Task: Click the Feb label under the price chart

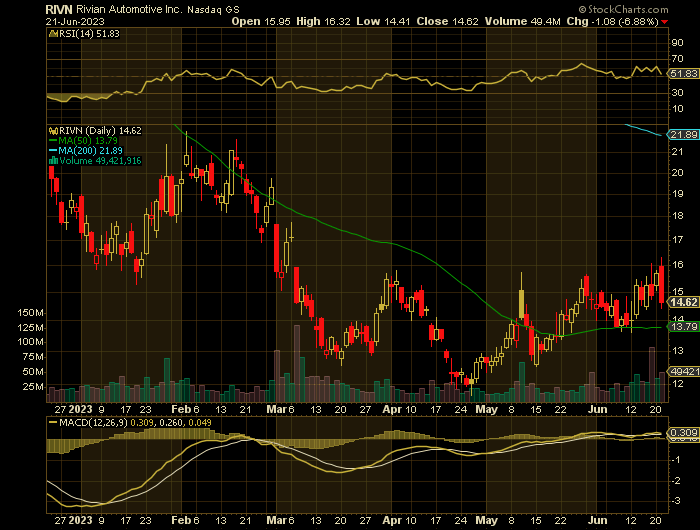Action: 181,409
